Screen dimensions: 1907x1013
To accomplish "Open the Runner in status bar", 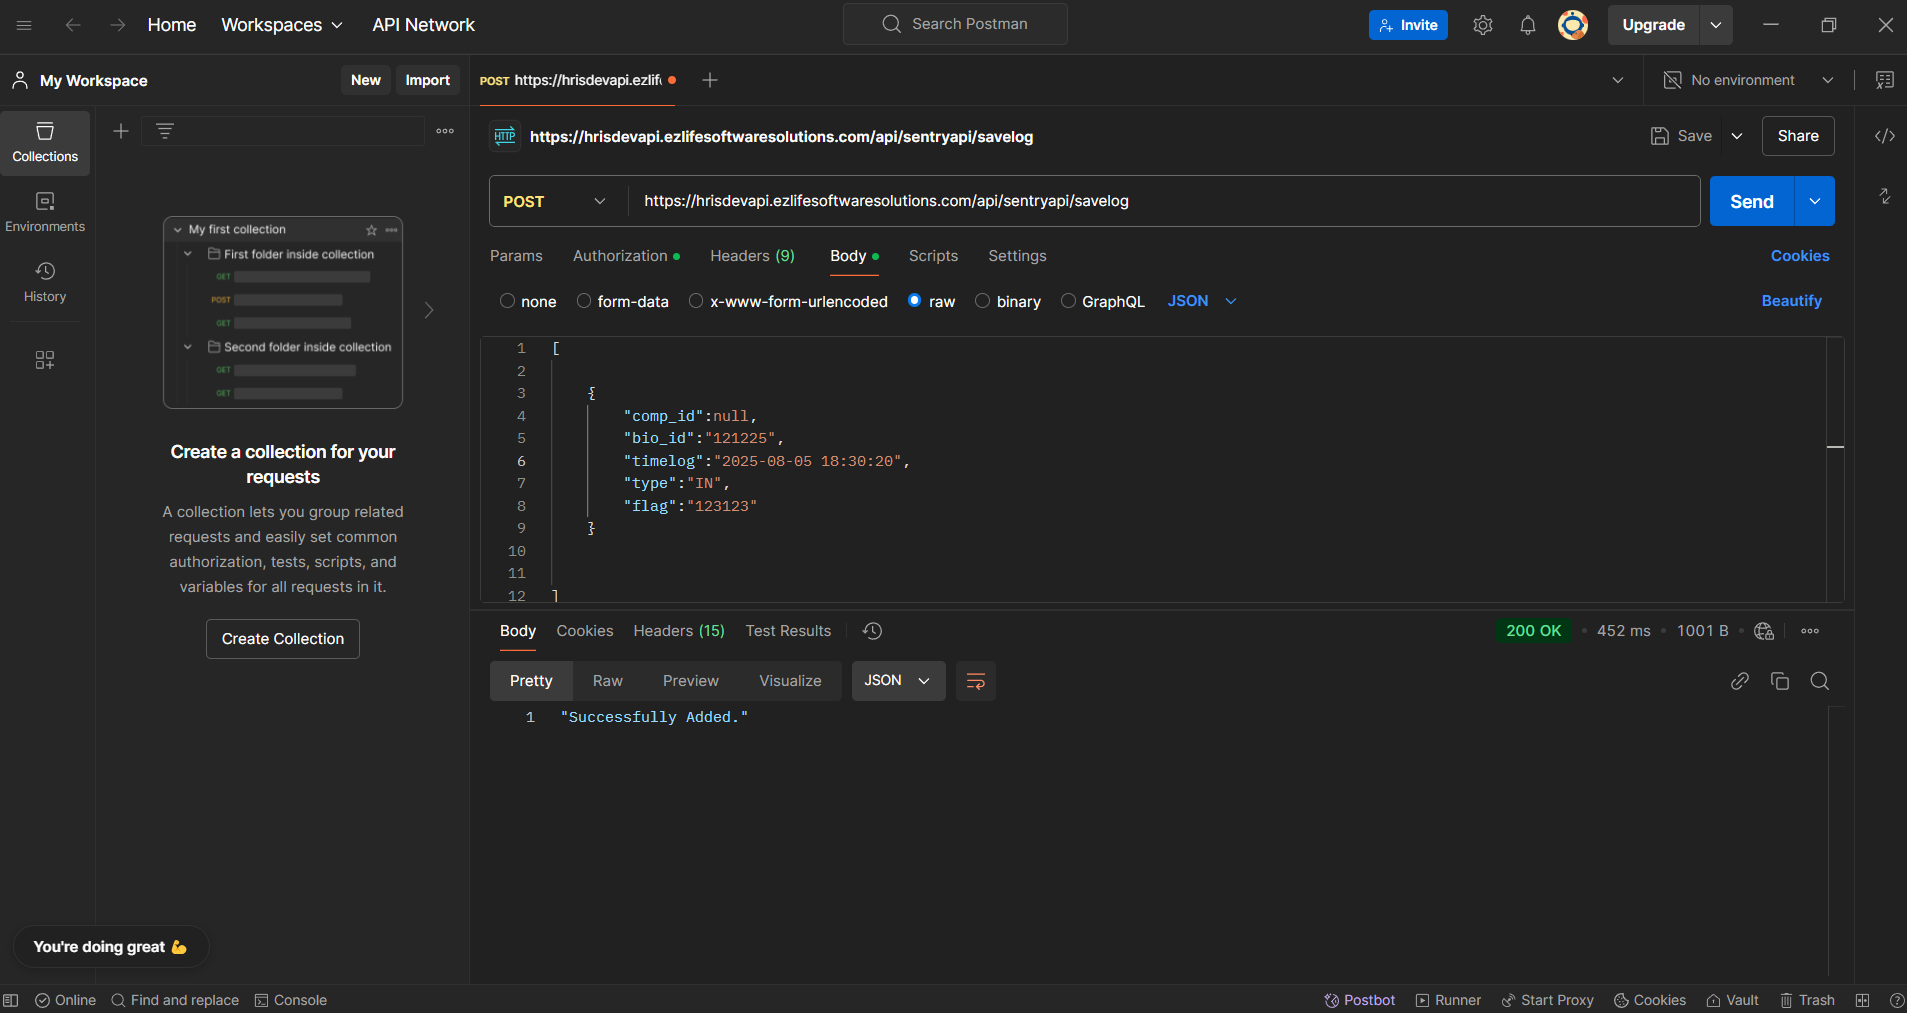I will pos(1448,1000).
